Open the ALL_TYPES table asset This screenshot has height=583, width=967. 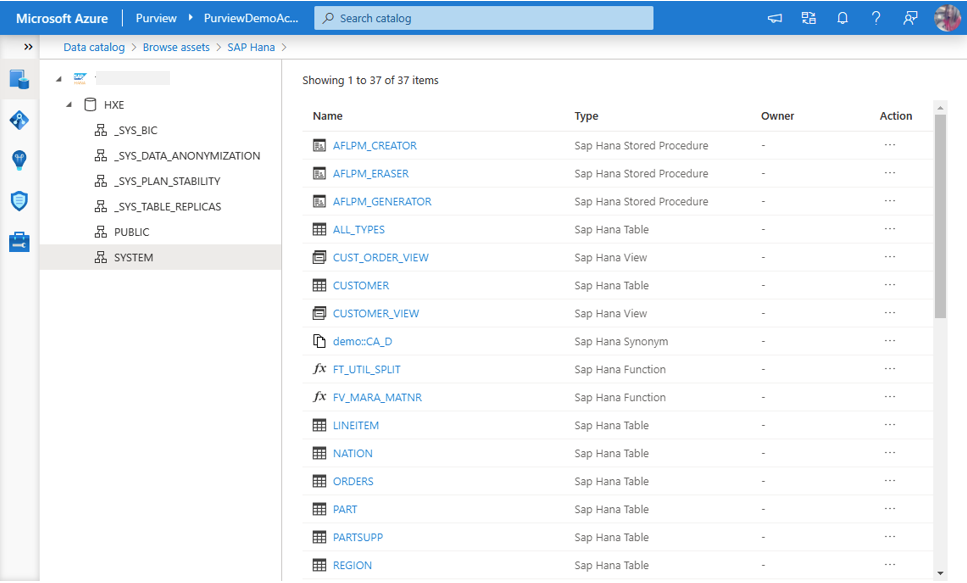coord(358,229)
